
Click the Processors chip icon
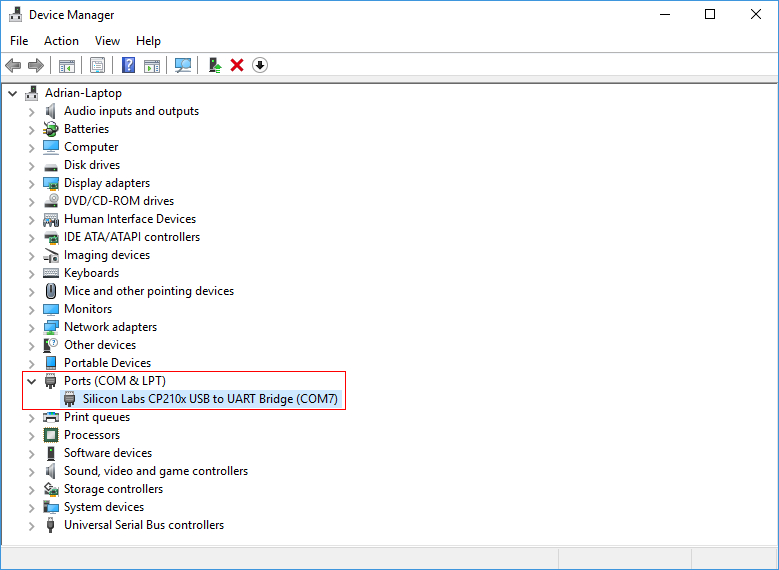(51, 435)
